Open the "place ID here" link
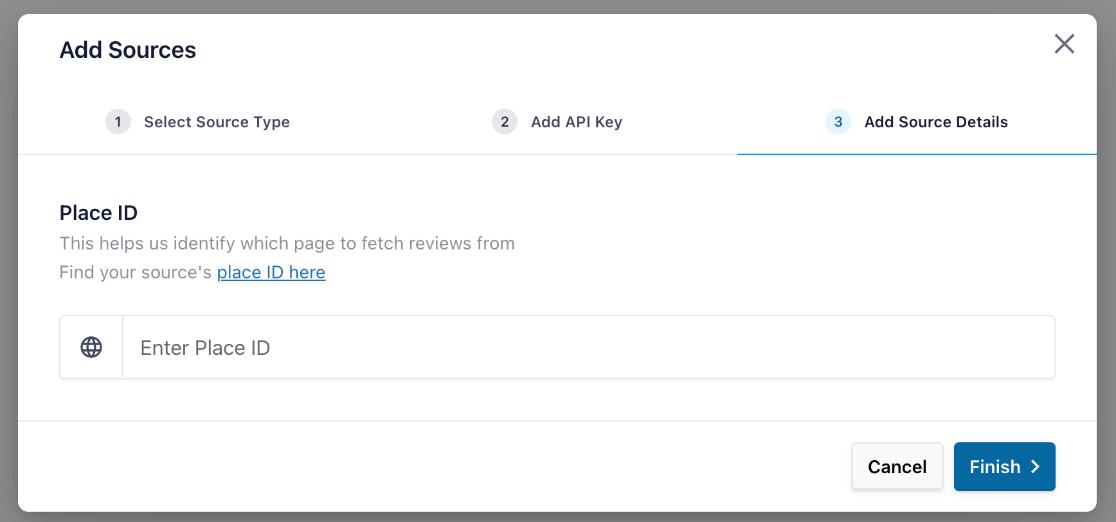1116x522 pixels. pyautogui.click(x=271, y=272)
